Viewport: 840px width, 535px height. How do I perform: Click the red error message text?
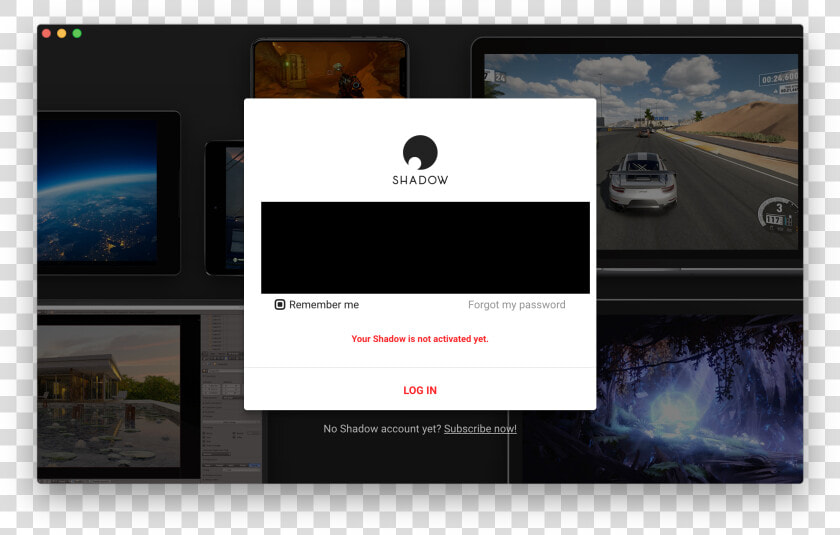[x=420, y=339]
